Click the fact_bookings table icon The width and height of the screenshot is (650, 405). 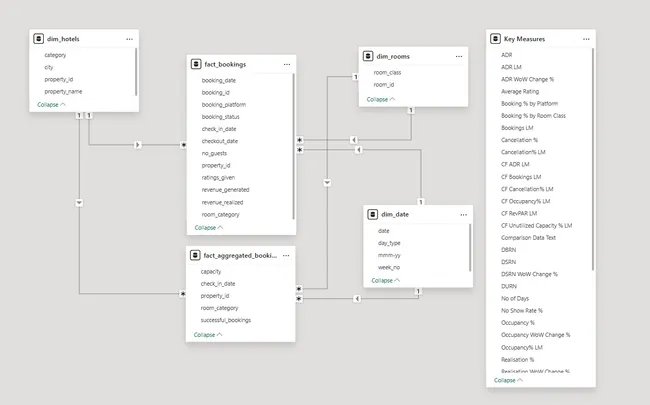tap(196, 64)
